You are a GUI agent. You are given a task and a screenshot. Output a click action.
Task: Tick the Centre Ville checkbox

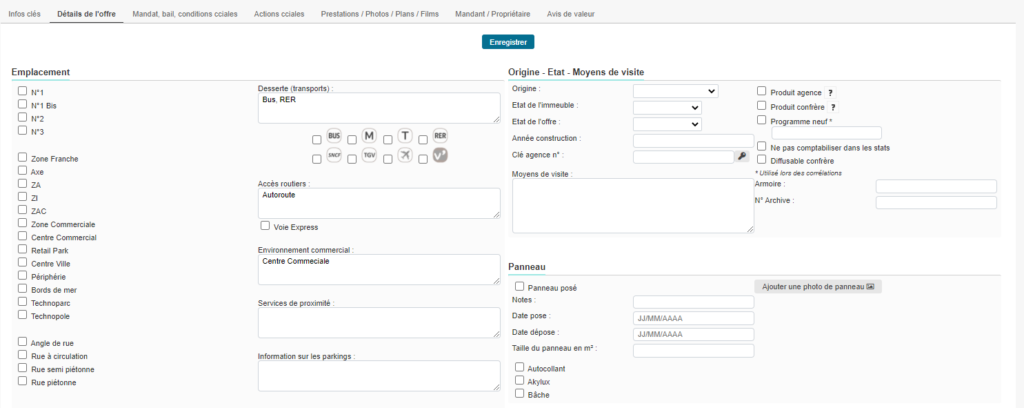(x=23, y=262)
